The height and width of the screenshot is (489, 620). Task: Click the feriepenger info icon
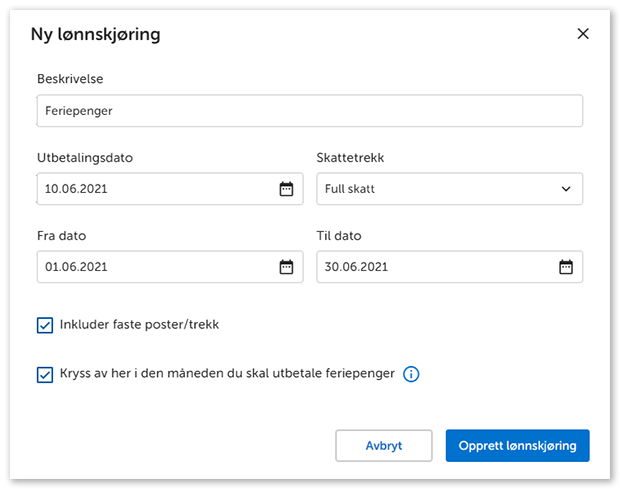click(x=411, y=375)
